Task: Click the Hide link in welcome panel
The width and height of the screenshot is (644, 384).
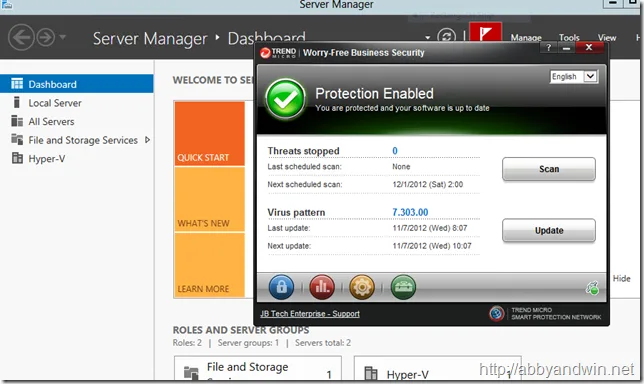Action: pyautogui.click(x=621, y=278)
